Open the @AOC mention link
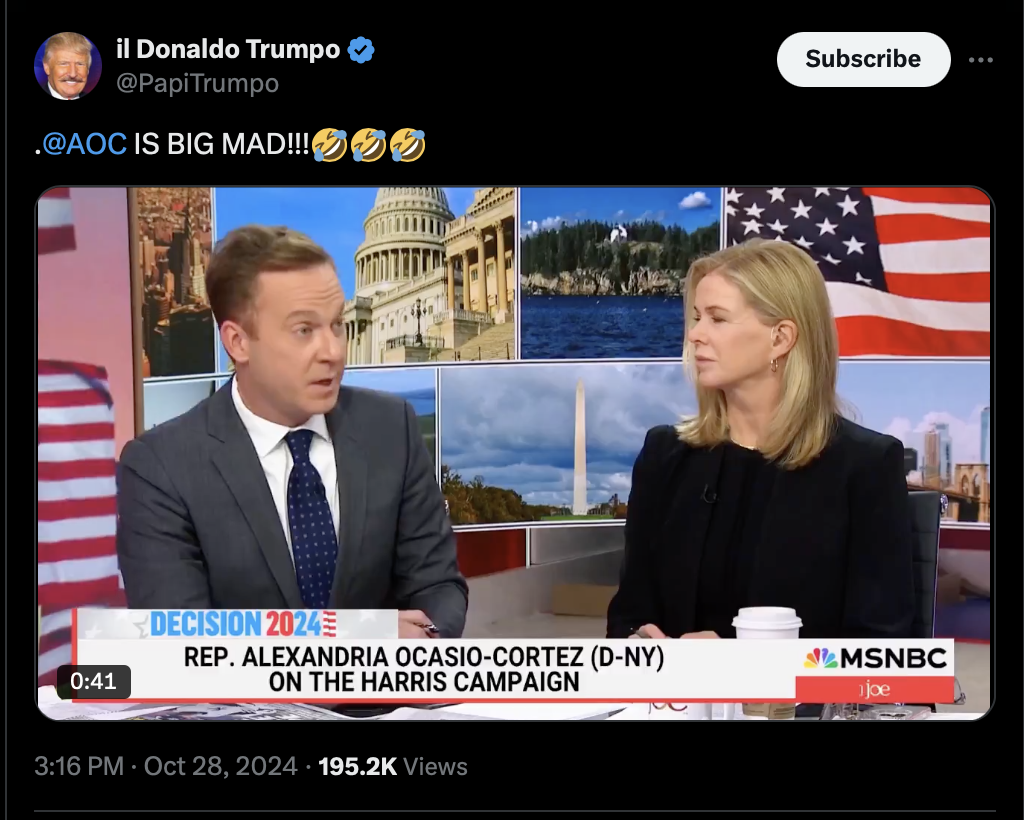This screenshot has height=820, width=1024. point(84,144)
